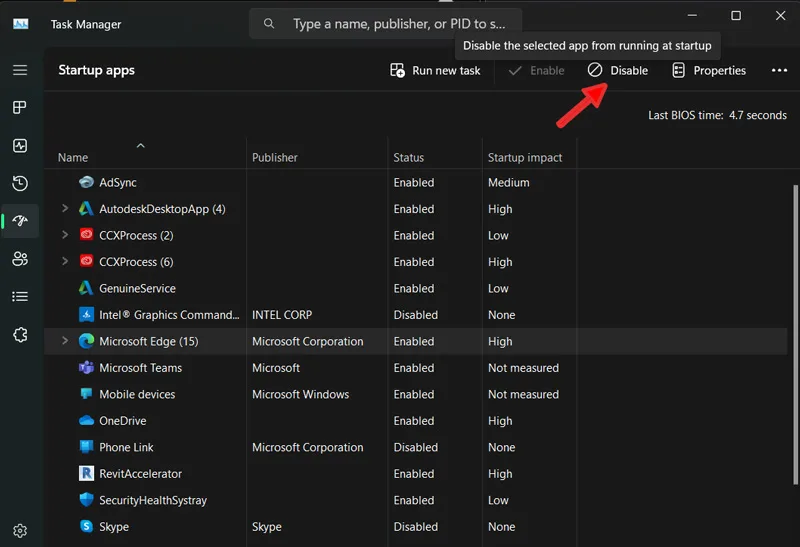This screenshot has height=547, width=800.
Task: Click the vertical scrollbar of the app list
Action: click(x=795, y=334)
